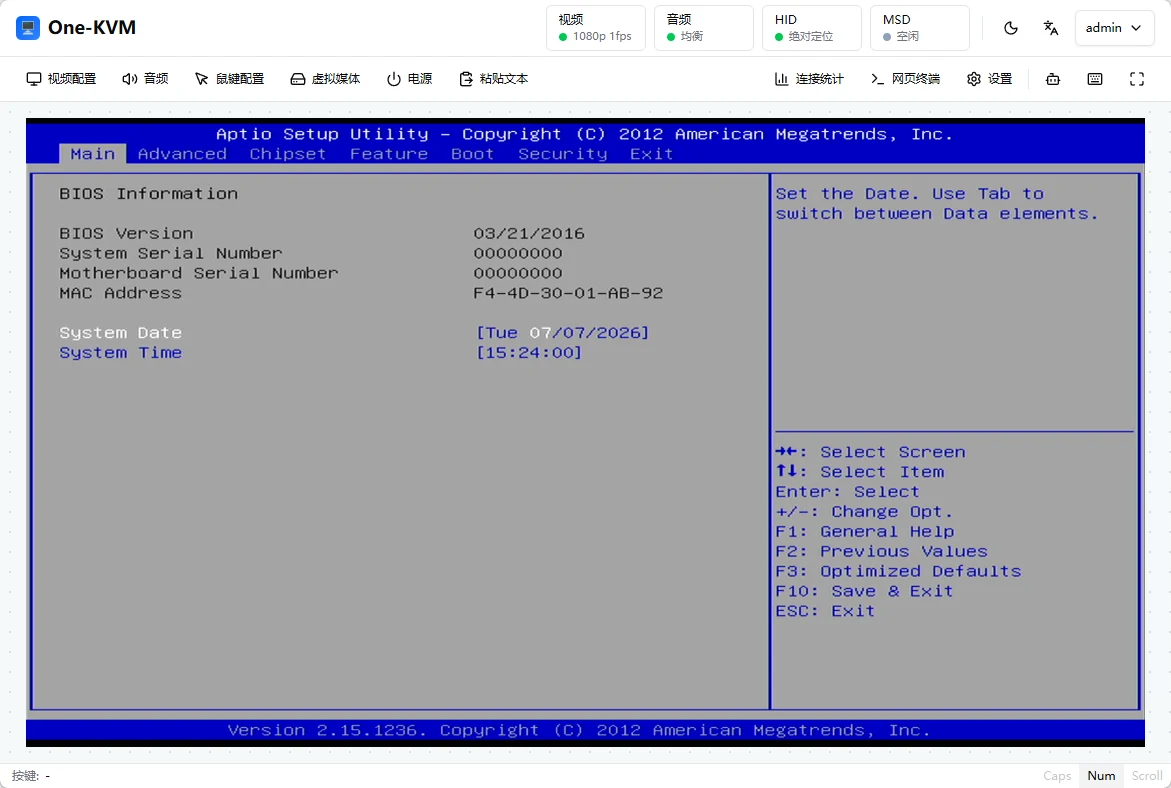Screen dimensions: 1171x788
Task: Select the Main BIOS tab
Action: coord(93,154)
